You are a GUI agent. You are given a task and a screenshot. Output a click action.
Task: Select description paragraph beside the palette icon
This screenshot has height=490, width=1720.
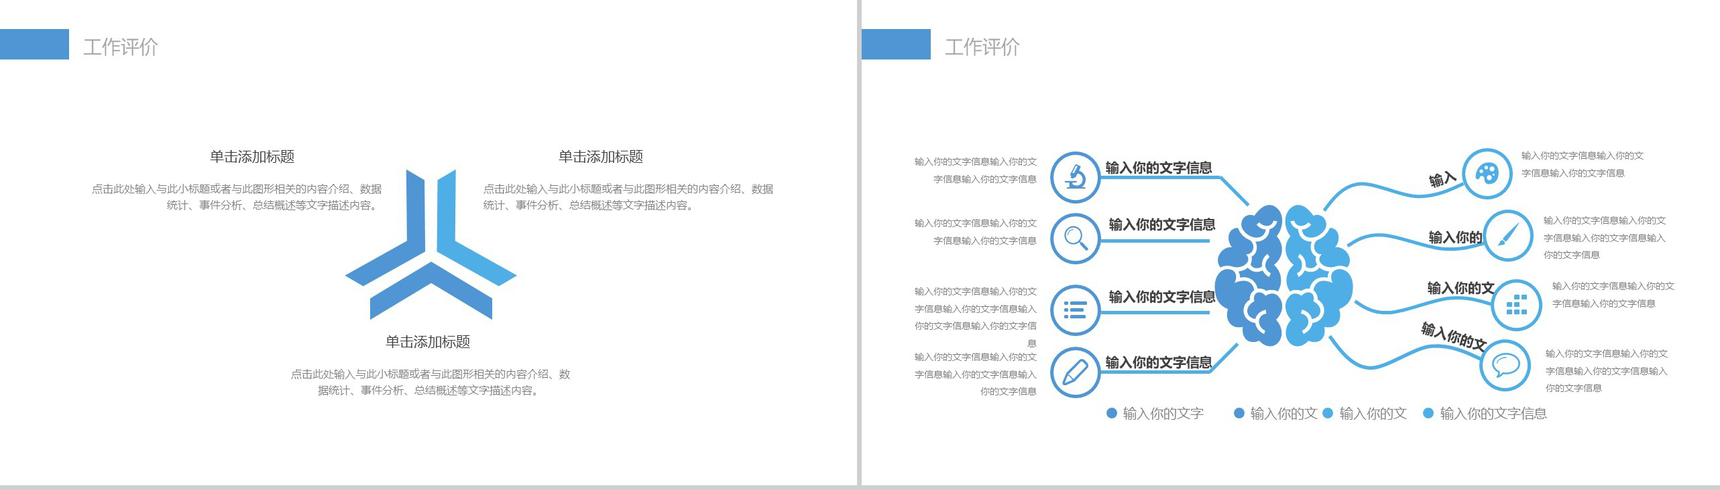(1583, 165)
